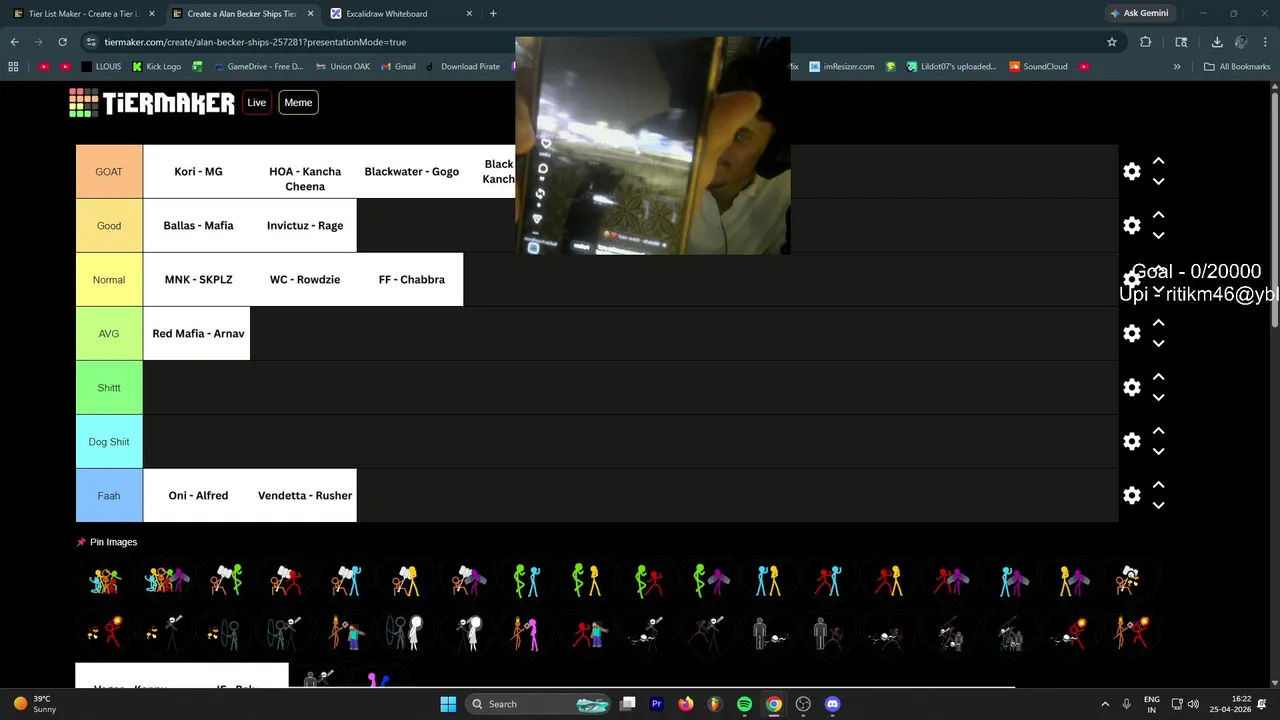This screenshot has width=1280, height=720.
Task: Open Discord from the taskbar
Action: pos(832,704)
